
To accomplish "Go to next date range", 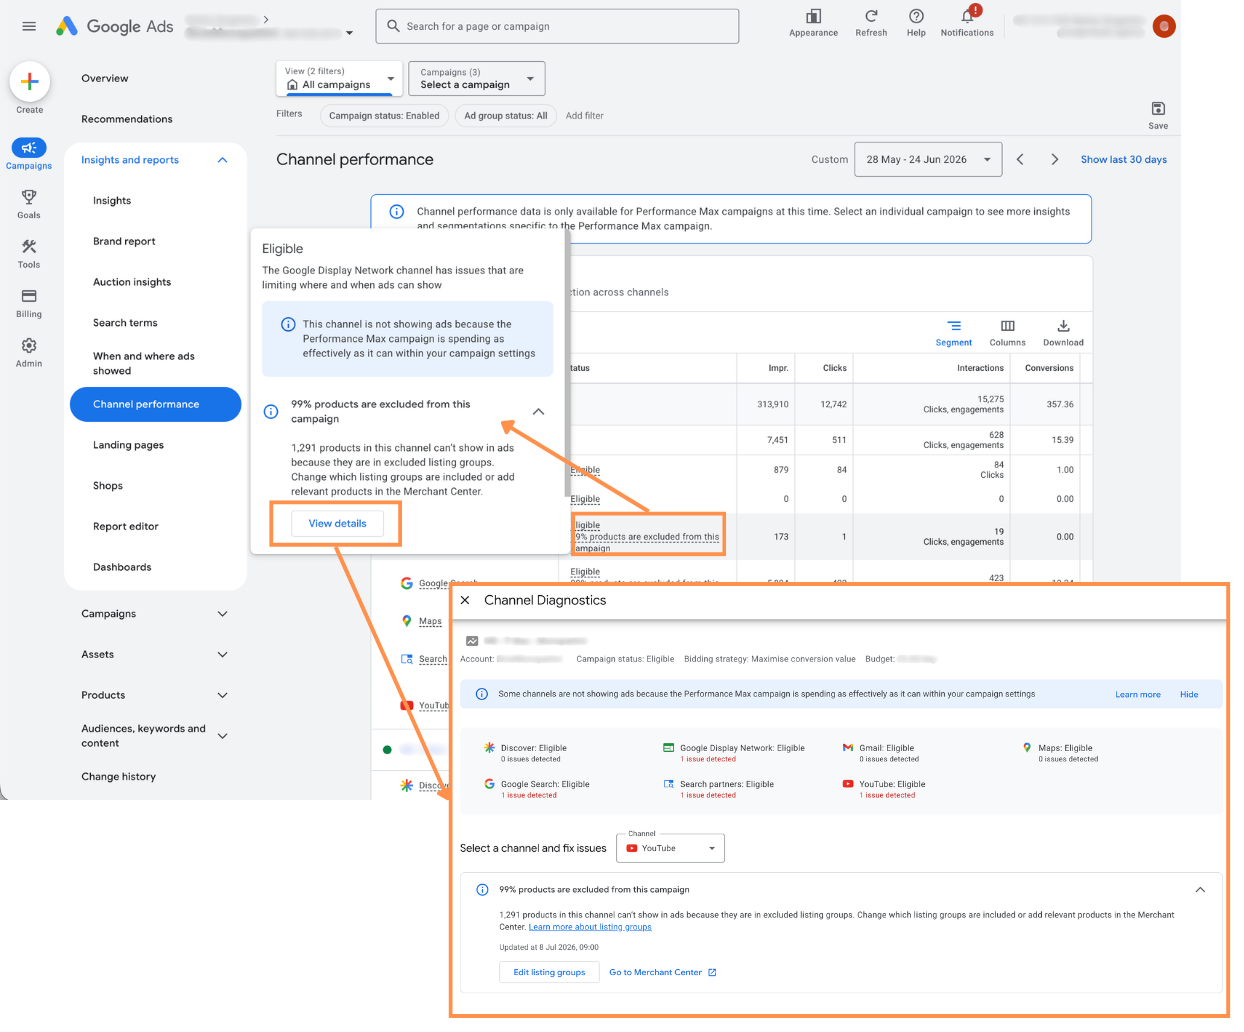I will coord(1054,159).
